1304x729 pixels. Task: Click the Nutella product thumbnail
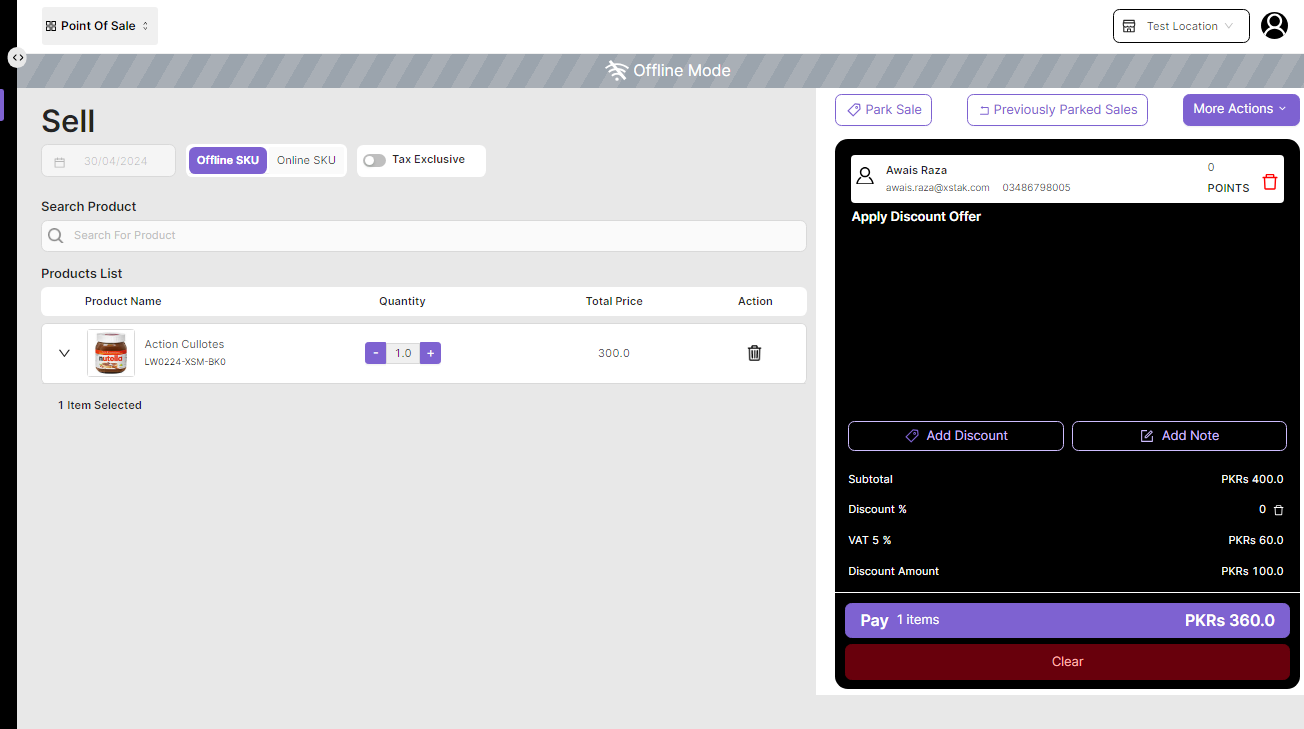click(111, 353)
